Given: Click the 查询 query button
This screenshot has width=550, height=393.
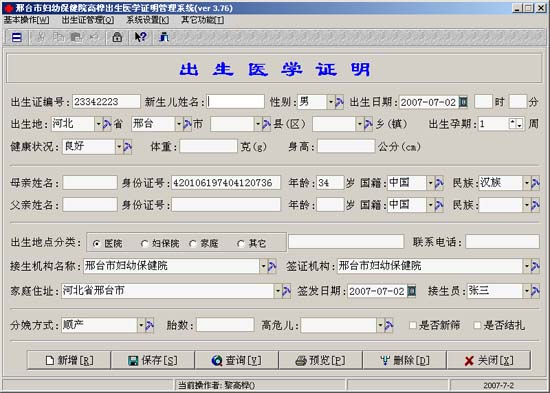Looking at the screenshot, I should click(x=236, y=360).
